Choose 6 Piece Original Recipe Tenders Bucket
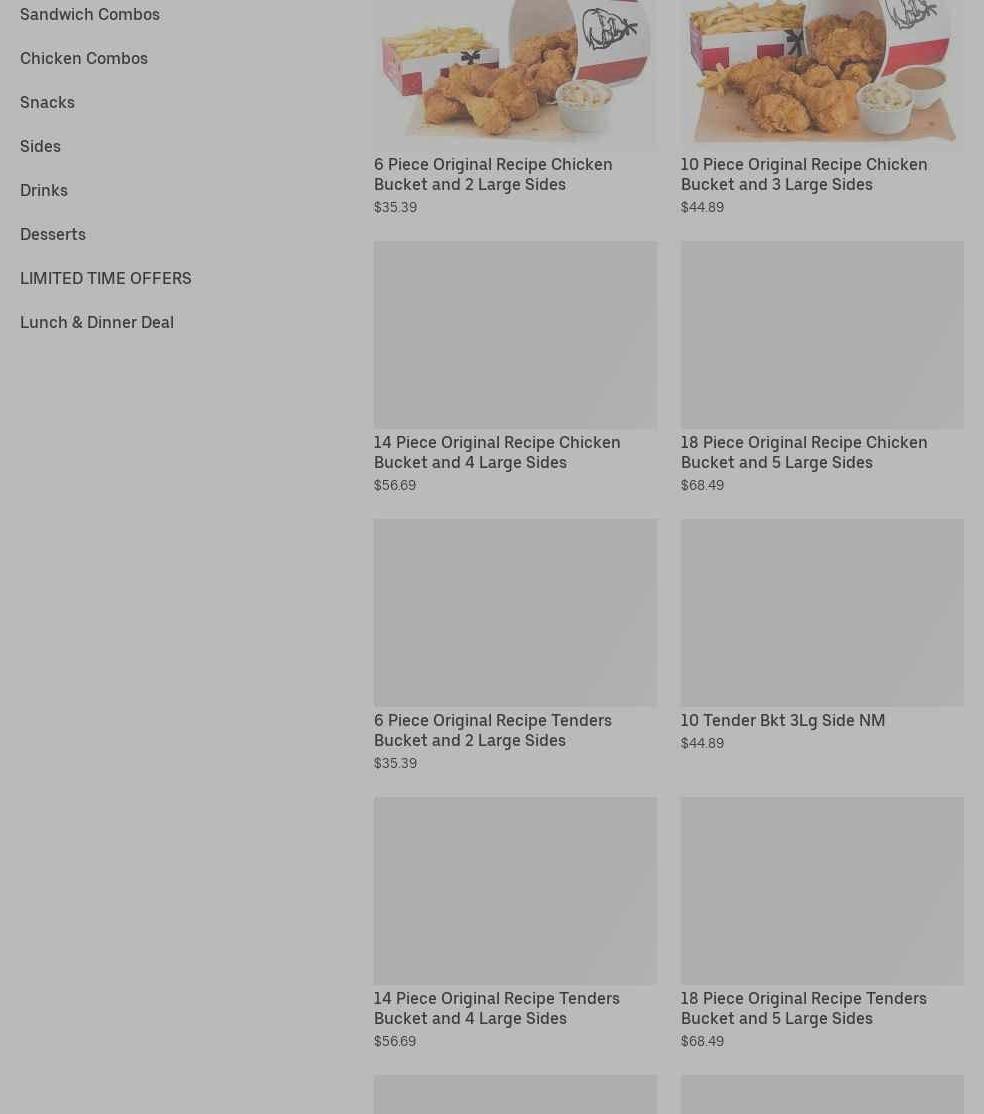Viewport: 984px width, 1114px height. (492, 730)
